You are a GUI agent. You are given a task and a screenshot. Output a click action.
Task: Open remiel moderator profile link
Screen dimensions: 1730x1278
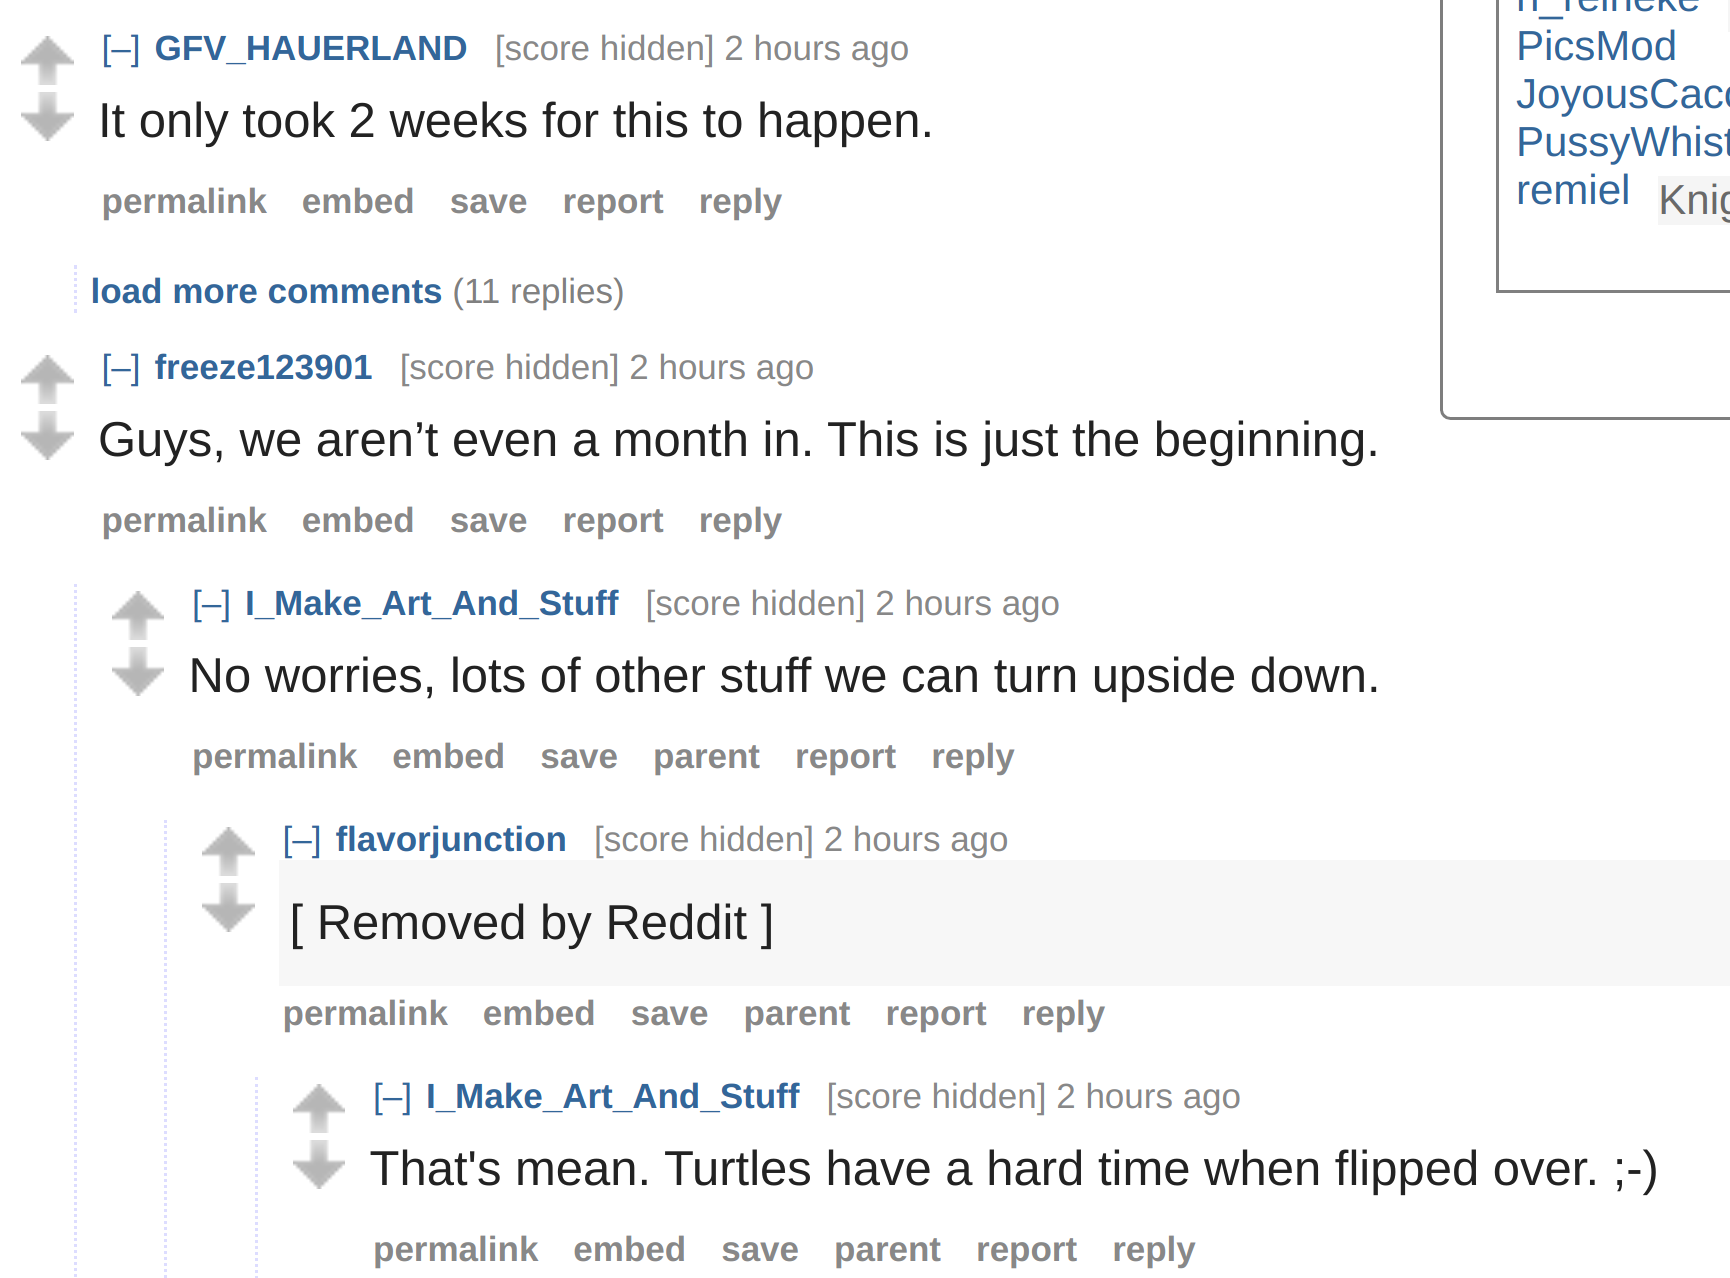[x=1572, y=190]
